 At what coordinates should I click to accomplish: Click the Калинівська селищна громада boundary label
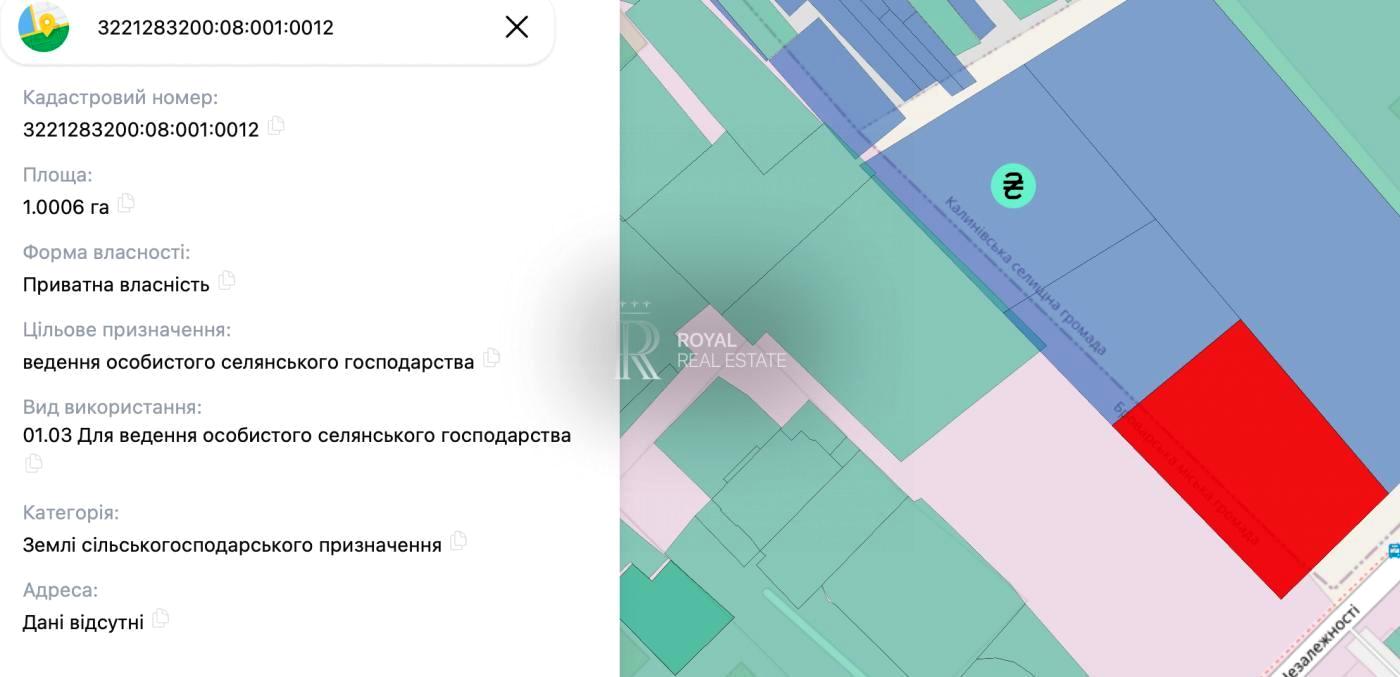pos(1025,275)
